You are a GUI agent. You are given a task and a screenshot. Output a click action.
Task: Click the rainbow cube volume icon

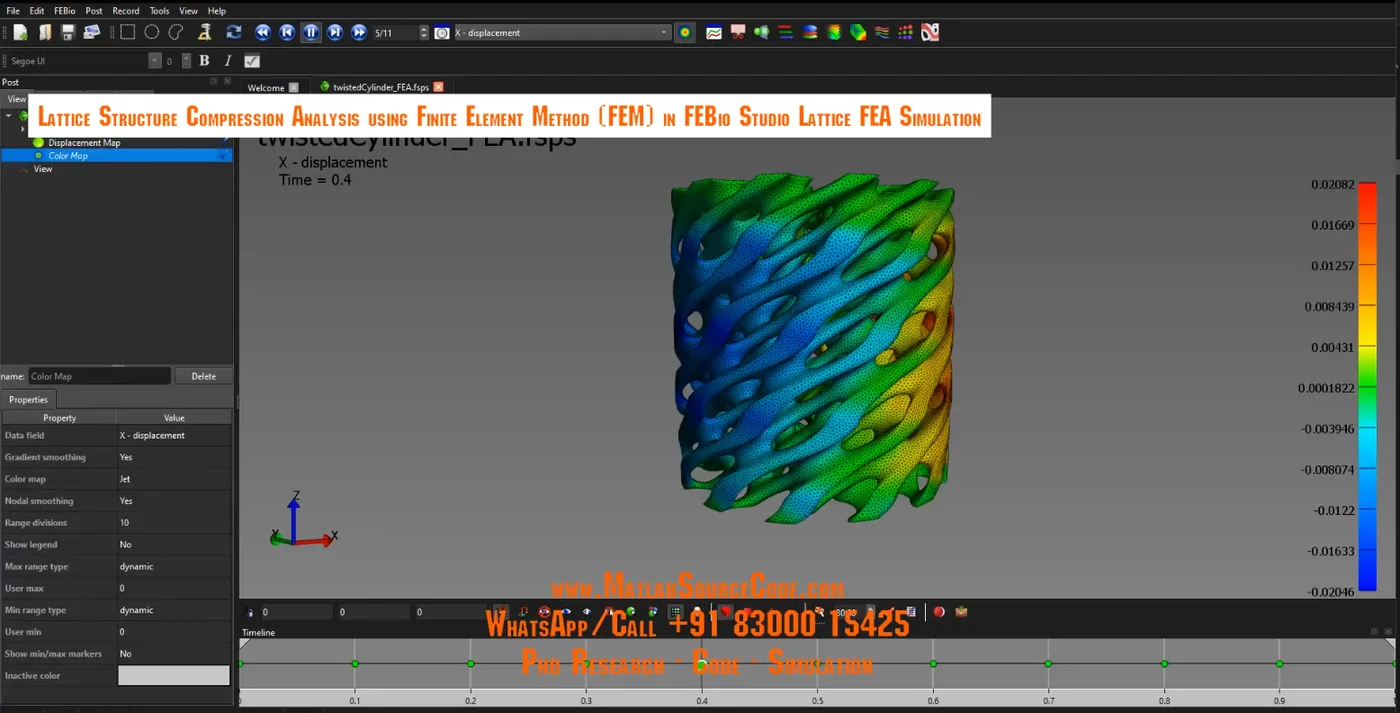pos(858,33)
